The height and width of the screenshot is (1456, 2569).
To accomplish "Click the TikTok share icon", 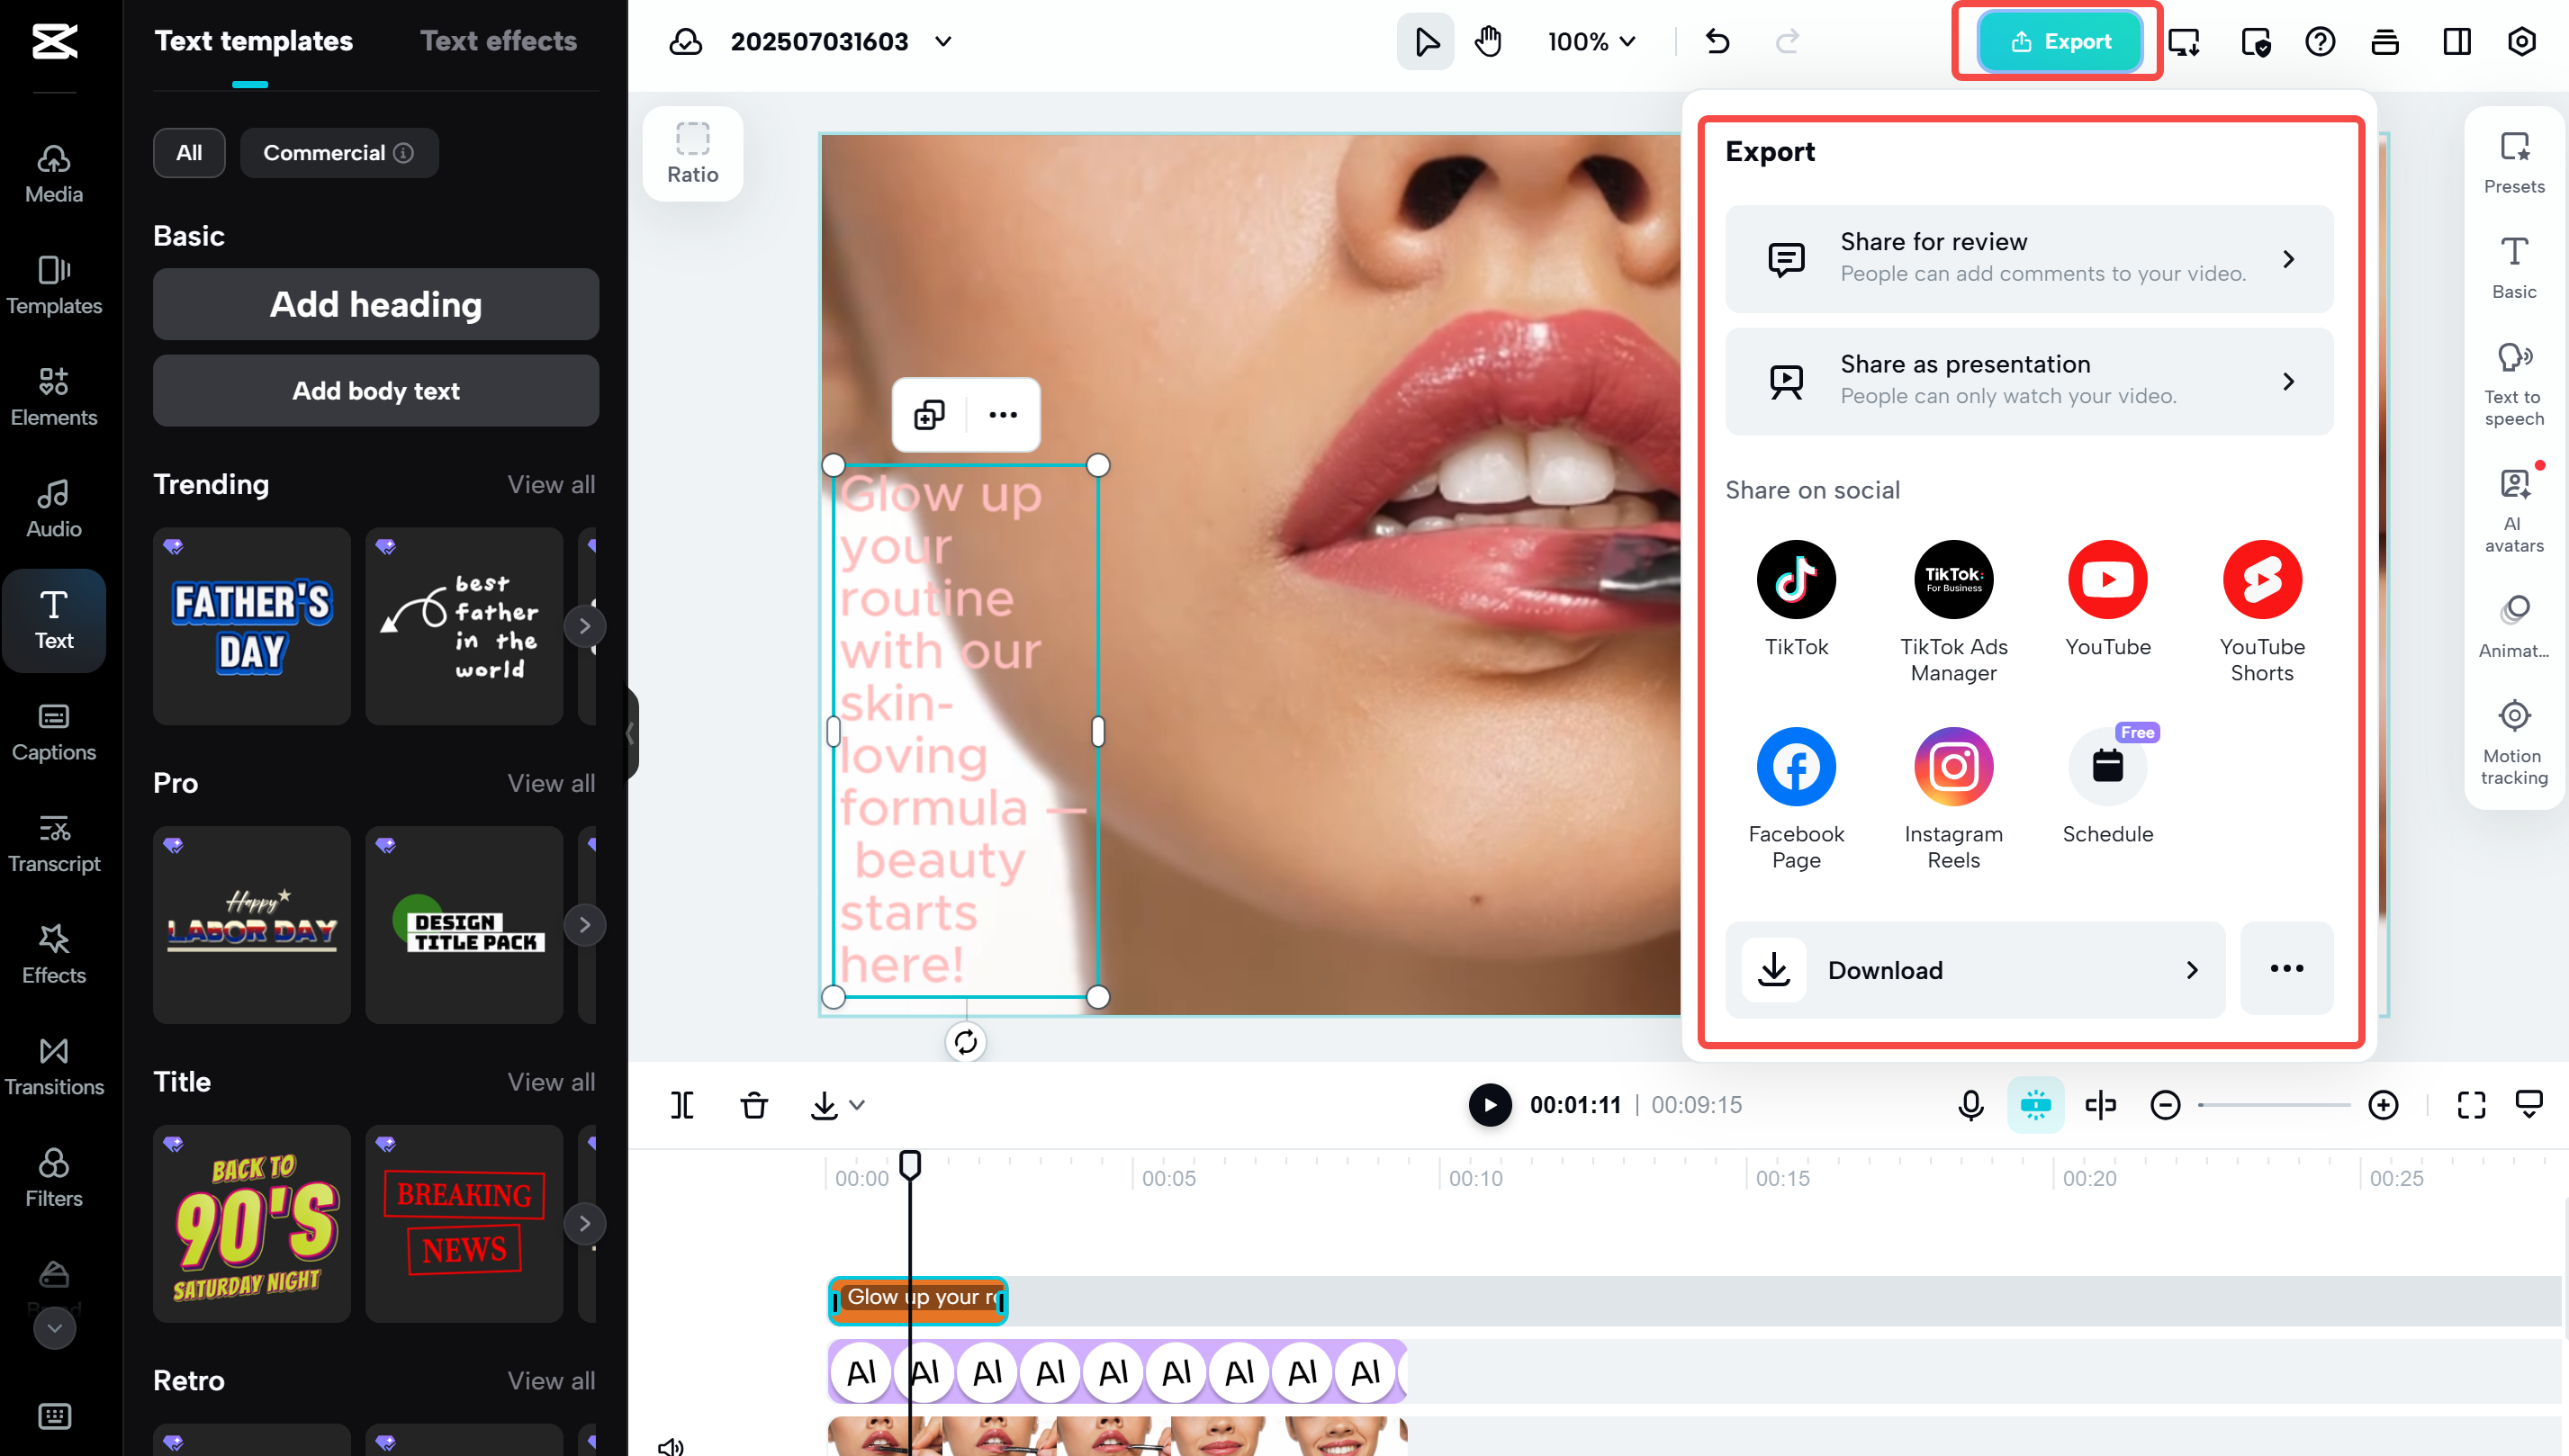I will pyautogui.click(x=1795, y=579).
